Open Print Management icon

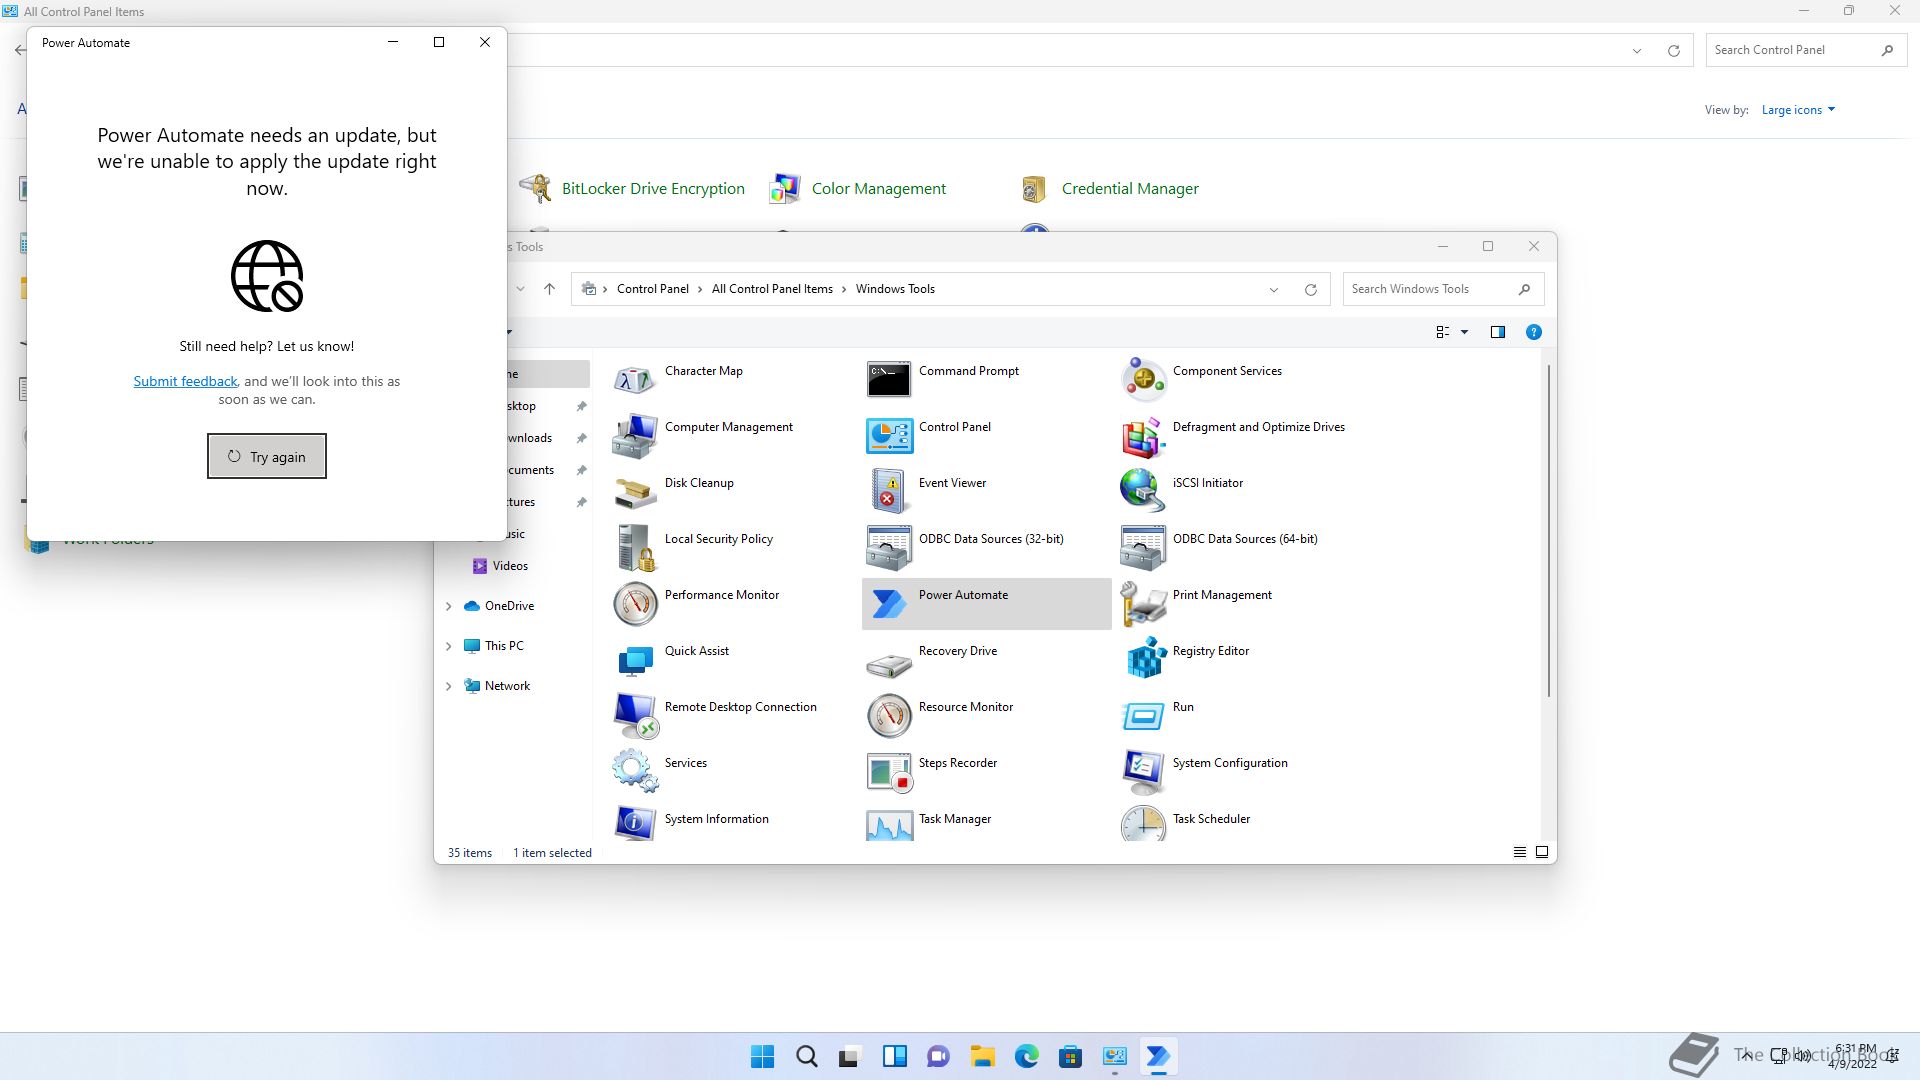click(1143, 603)
